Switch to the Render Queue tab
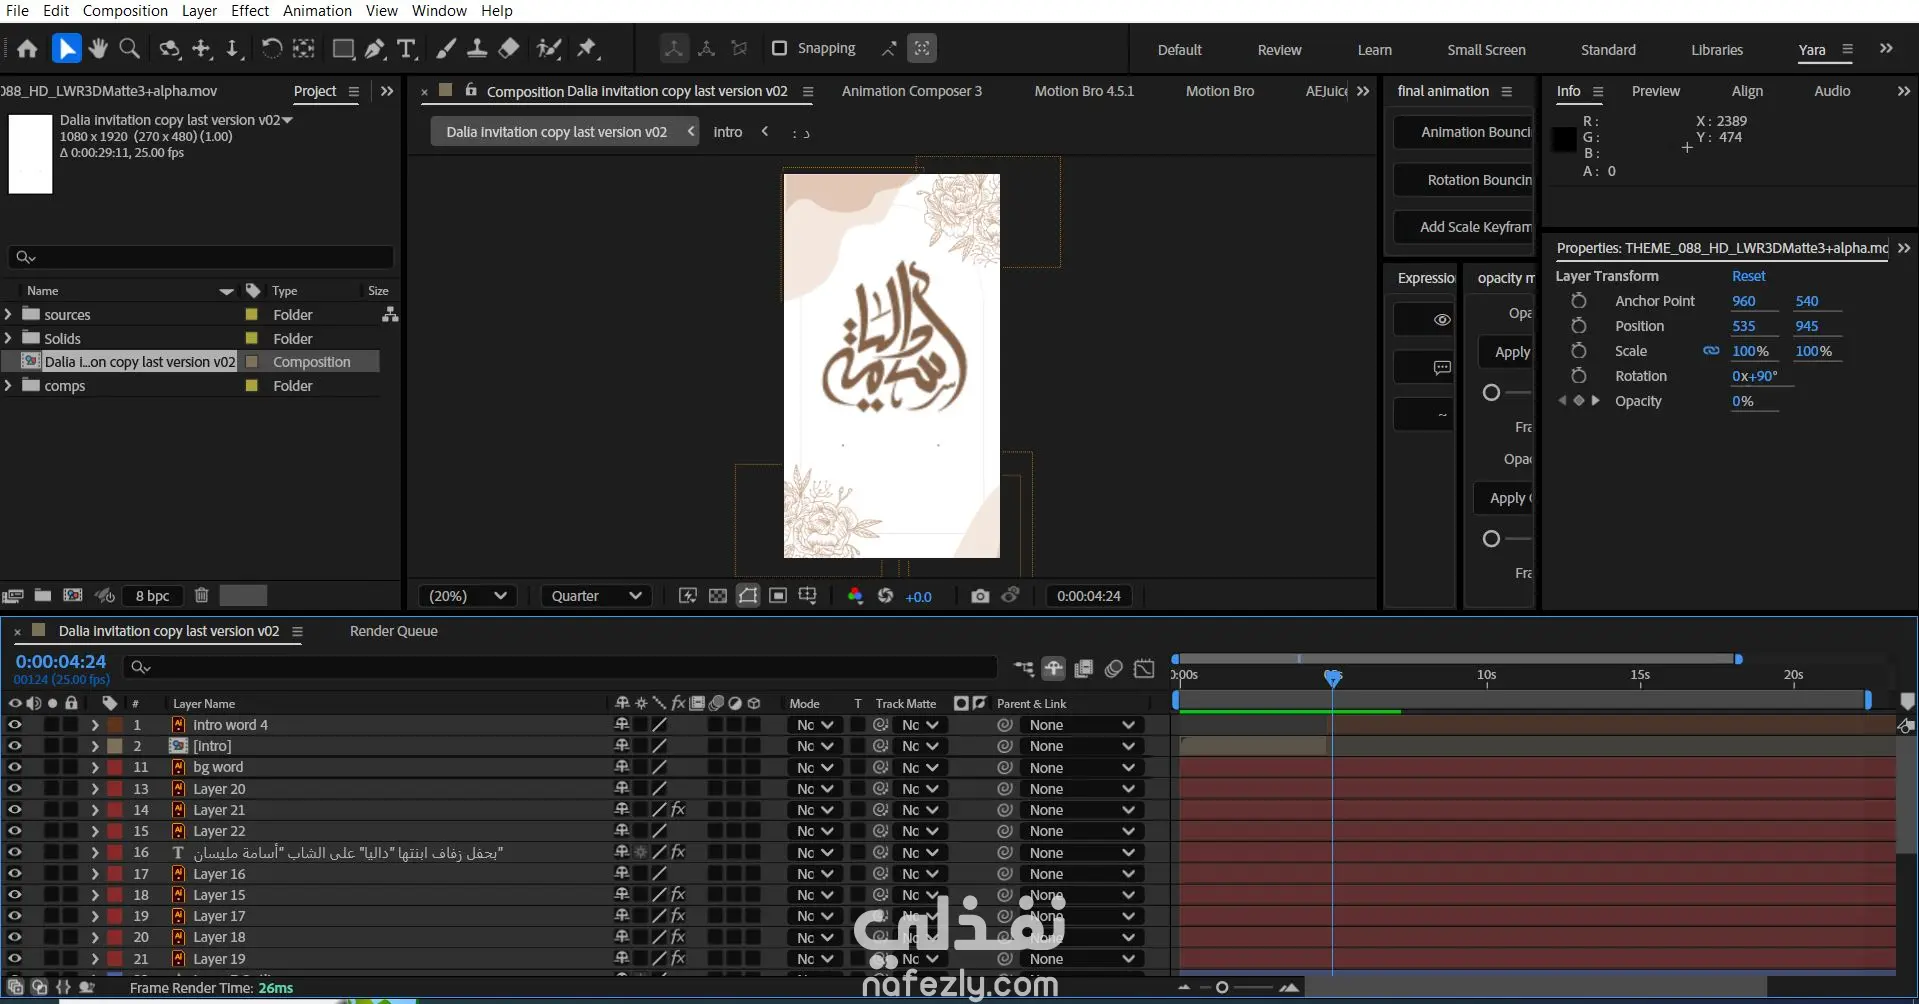1919x1004 pixels. (393, 631)
